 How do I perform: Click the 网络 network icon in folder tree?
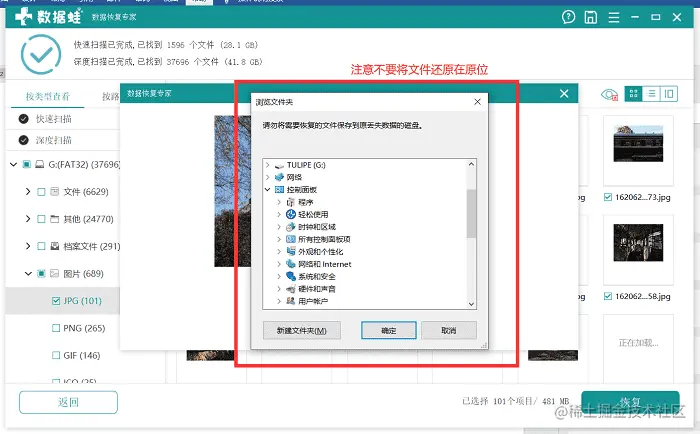(279, 177)
